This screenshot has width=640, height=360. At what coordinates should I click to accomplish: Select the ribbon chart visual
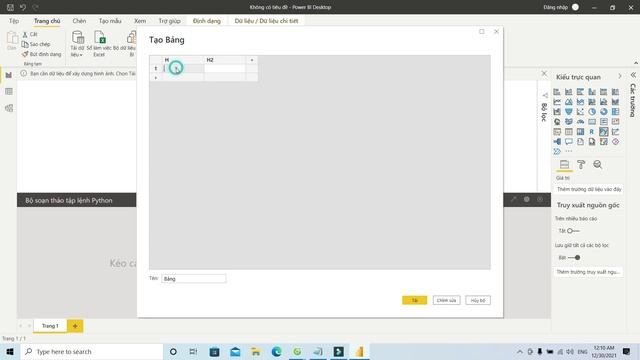click(616, 102)
